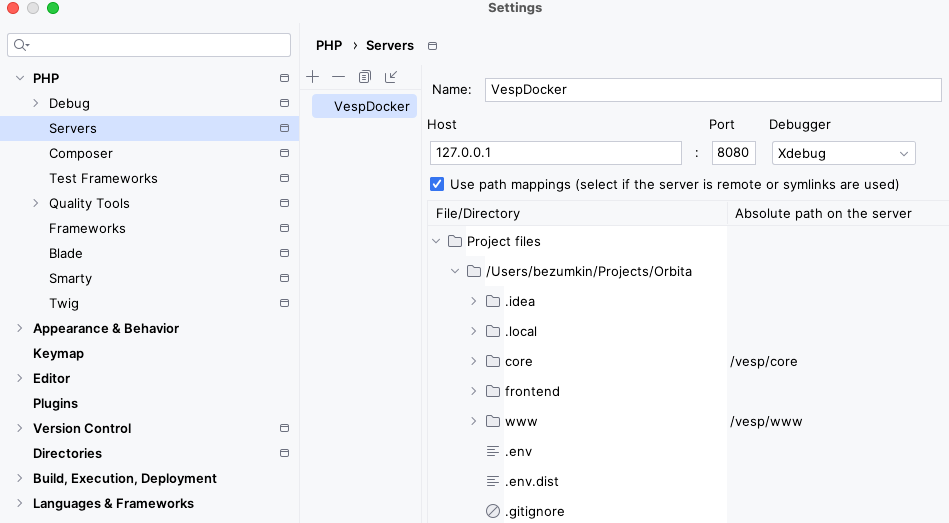
Task: Collapse the PHP settings section
Action: tap(20, 78)
